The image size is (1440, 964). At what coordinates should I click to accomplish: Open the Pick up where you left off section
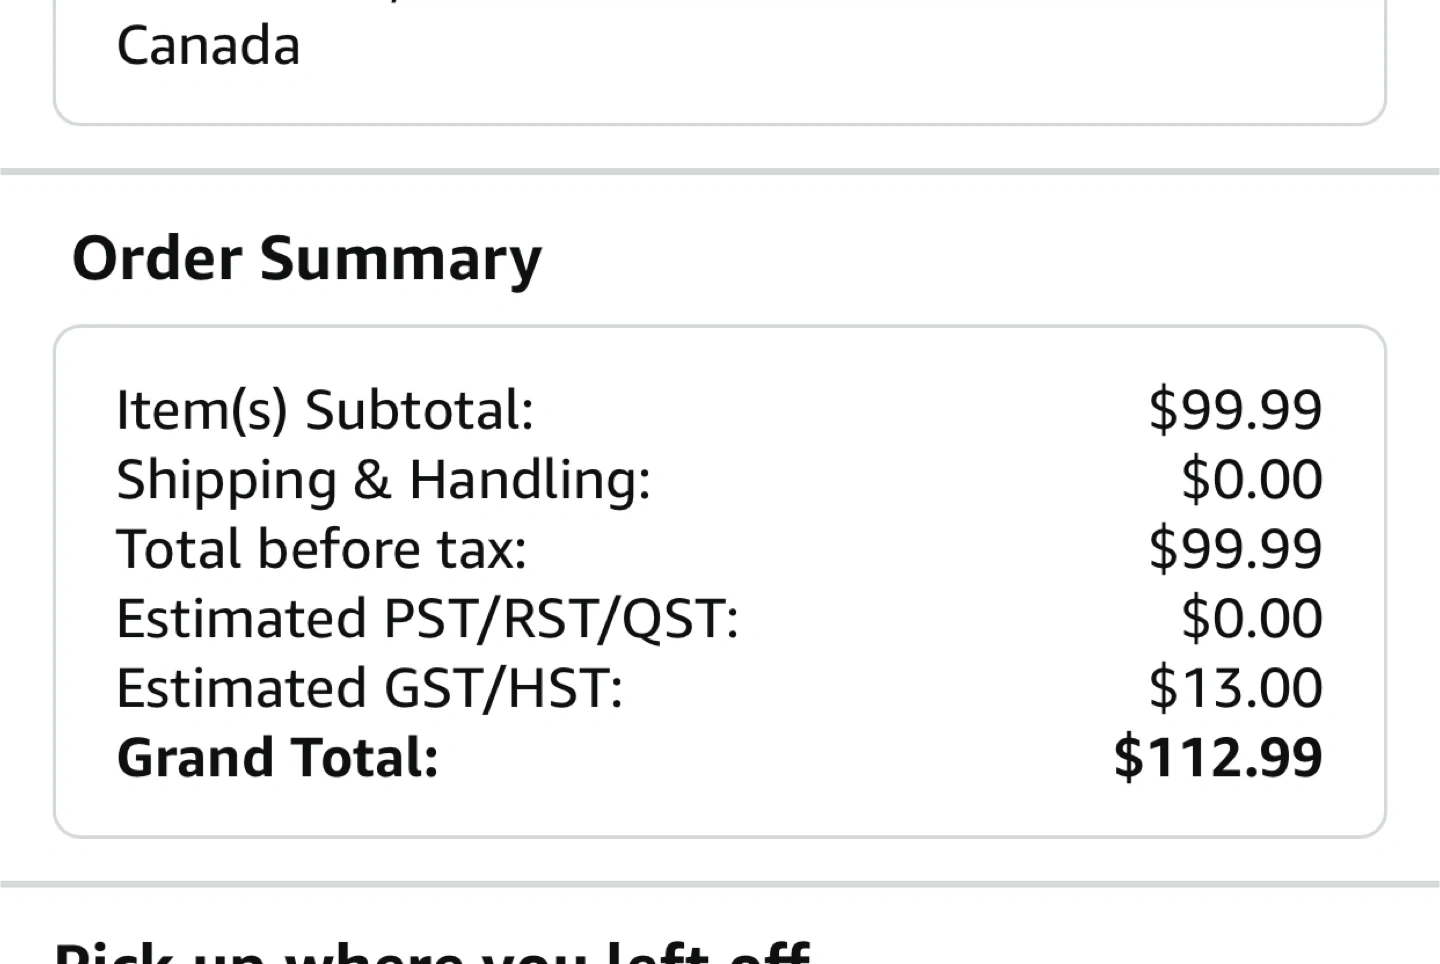point(431,950)
